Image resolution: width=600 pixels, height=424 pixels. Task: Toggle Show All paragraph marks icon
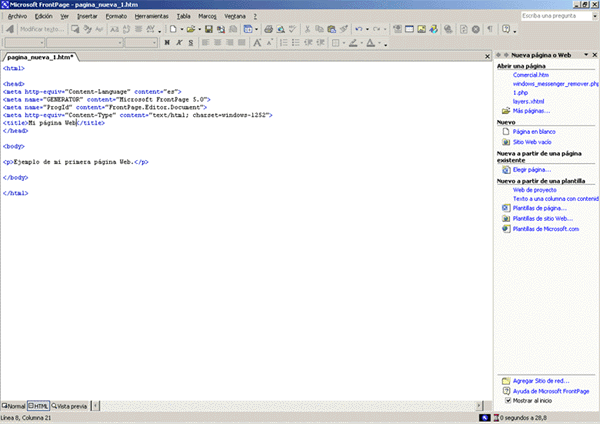pos(490,29)
